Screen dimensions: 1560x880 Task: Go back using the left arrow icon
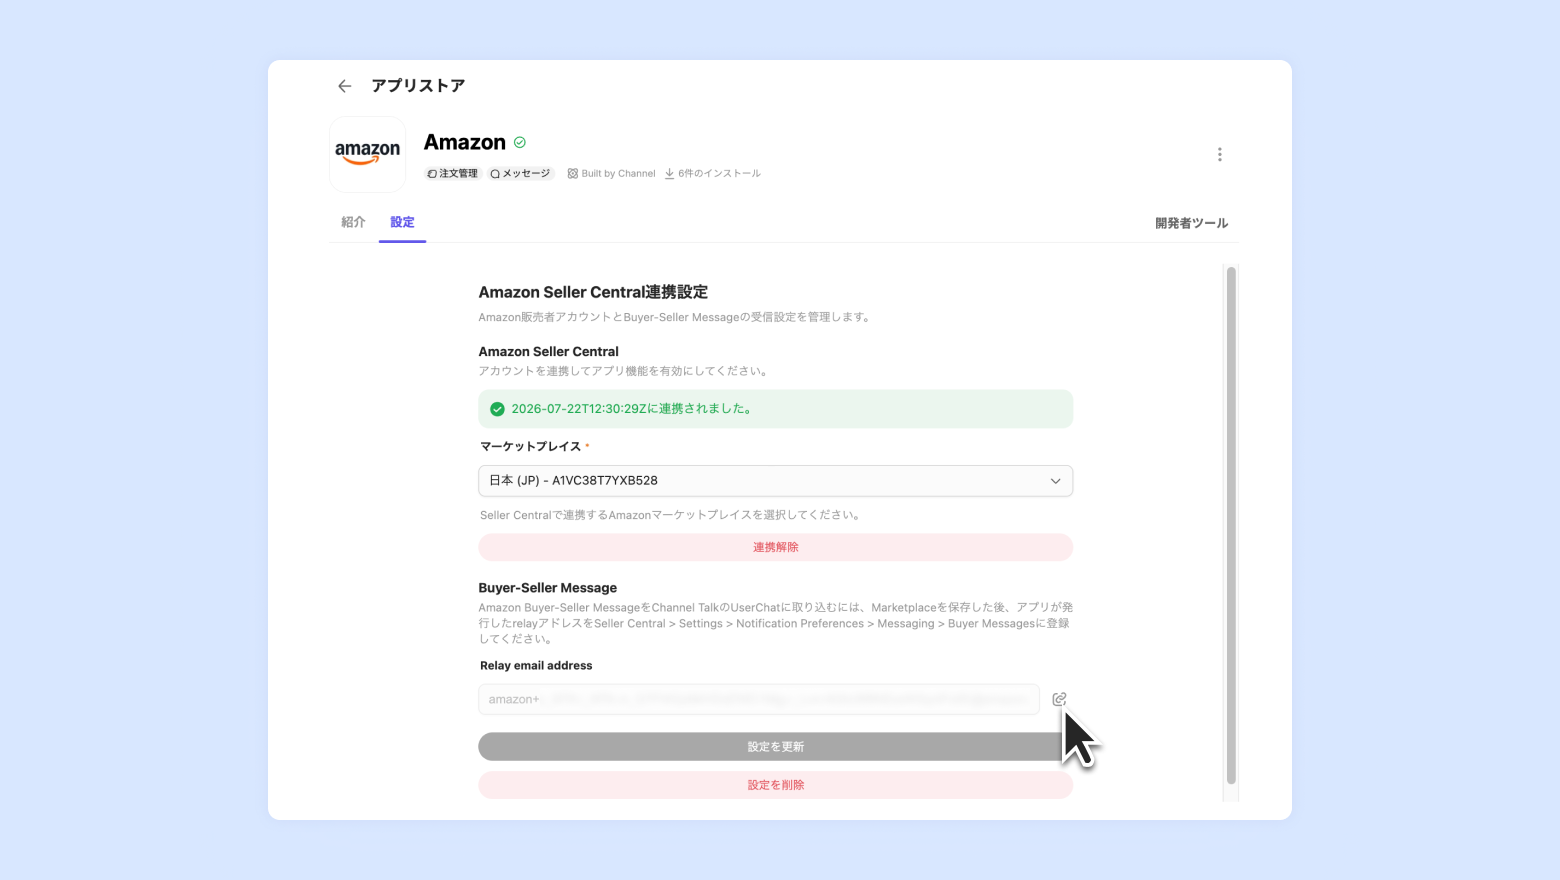345,86
